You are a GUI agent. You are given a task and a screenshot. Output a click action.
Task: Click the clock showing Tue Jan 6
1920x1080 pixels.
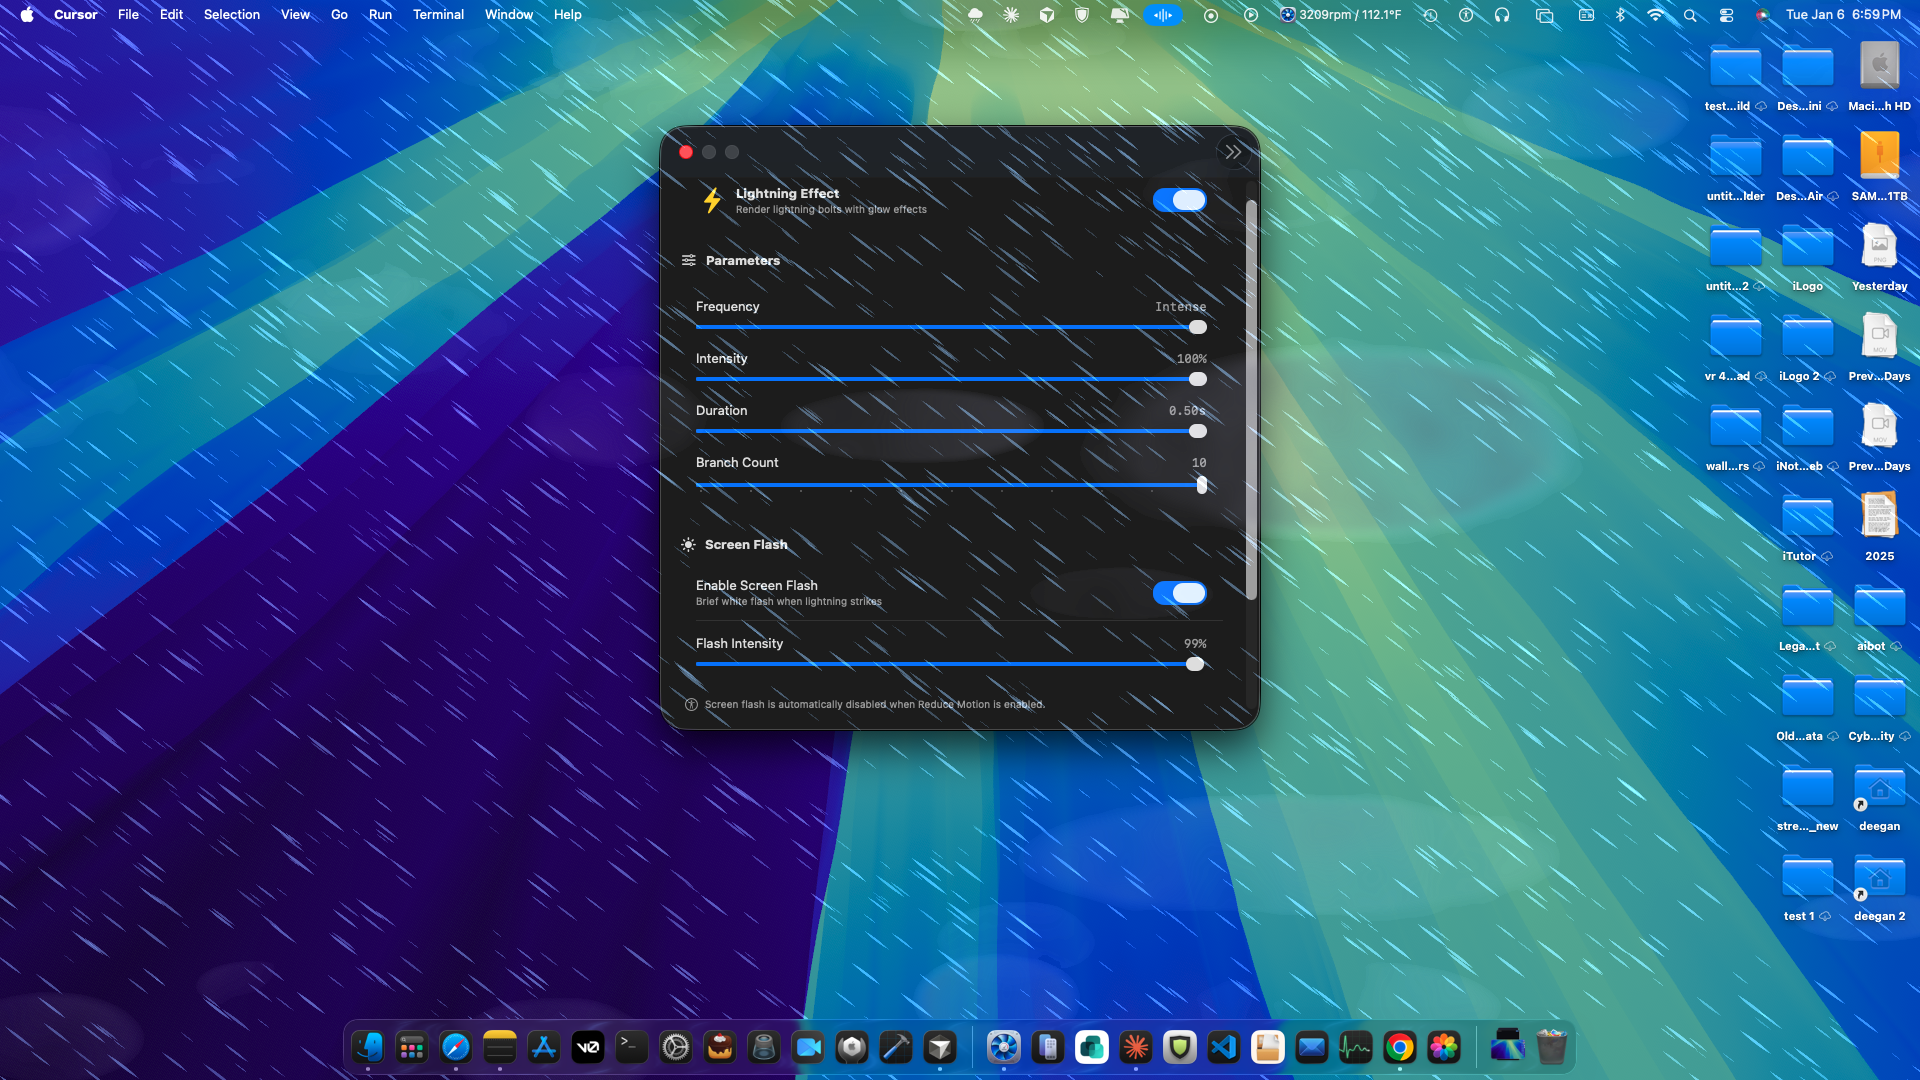pos(1843,15)
